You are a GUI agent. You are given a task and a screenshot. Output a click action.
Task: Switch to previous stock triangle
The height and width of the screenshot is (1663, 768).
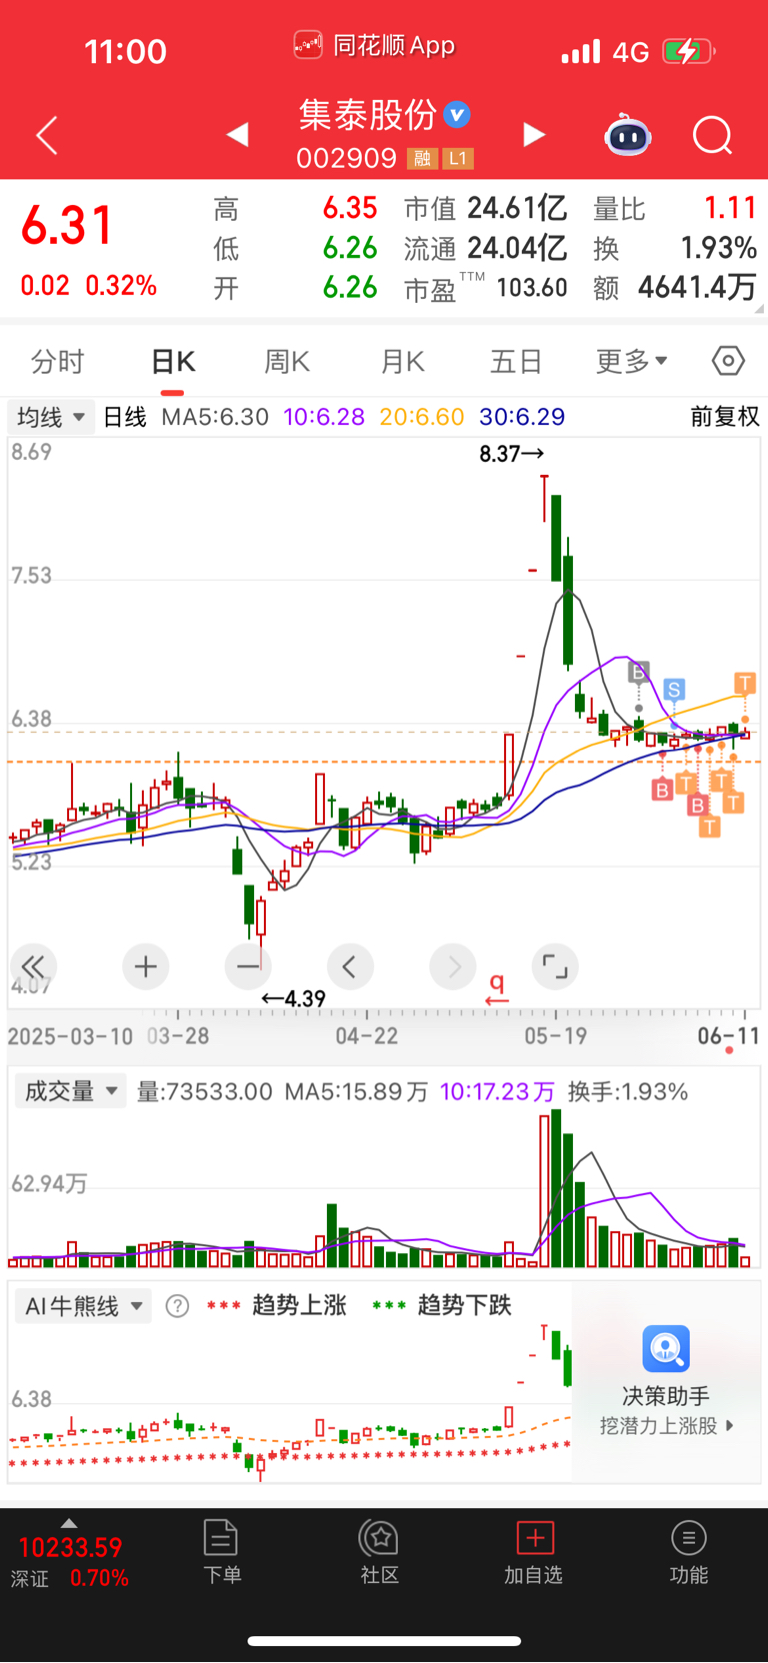pyautogui.click(x=238, y=134)
